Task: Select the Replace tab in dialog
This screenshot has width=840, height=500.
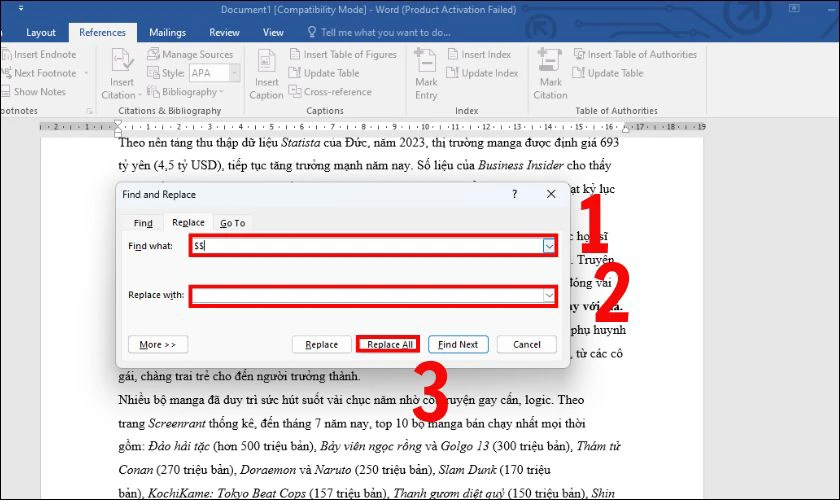Action: click(188, 222)
